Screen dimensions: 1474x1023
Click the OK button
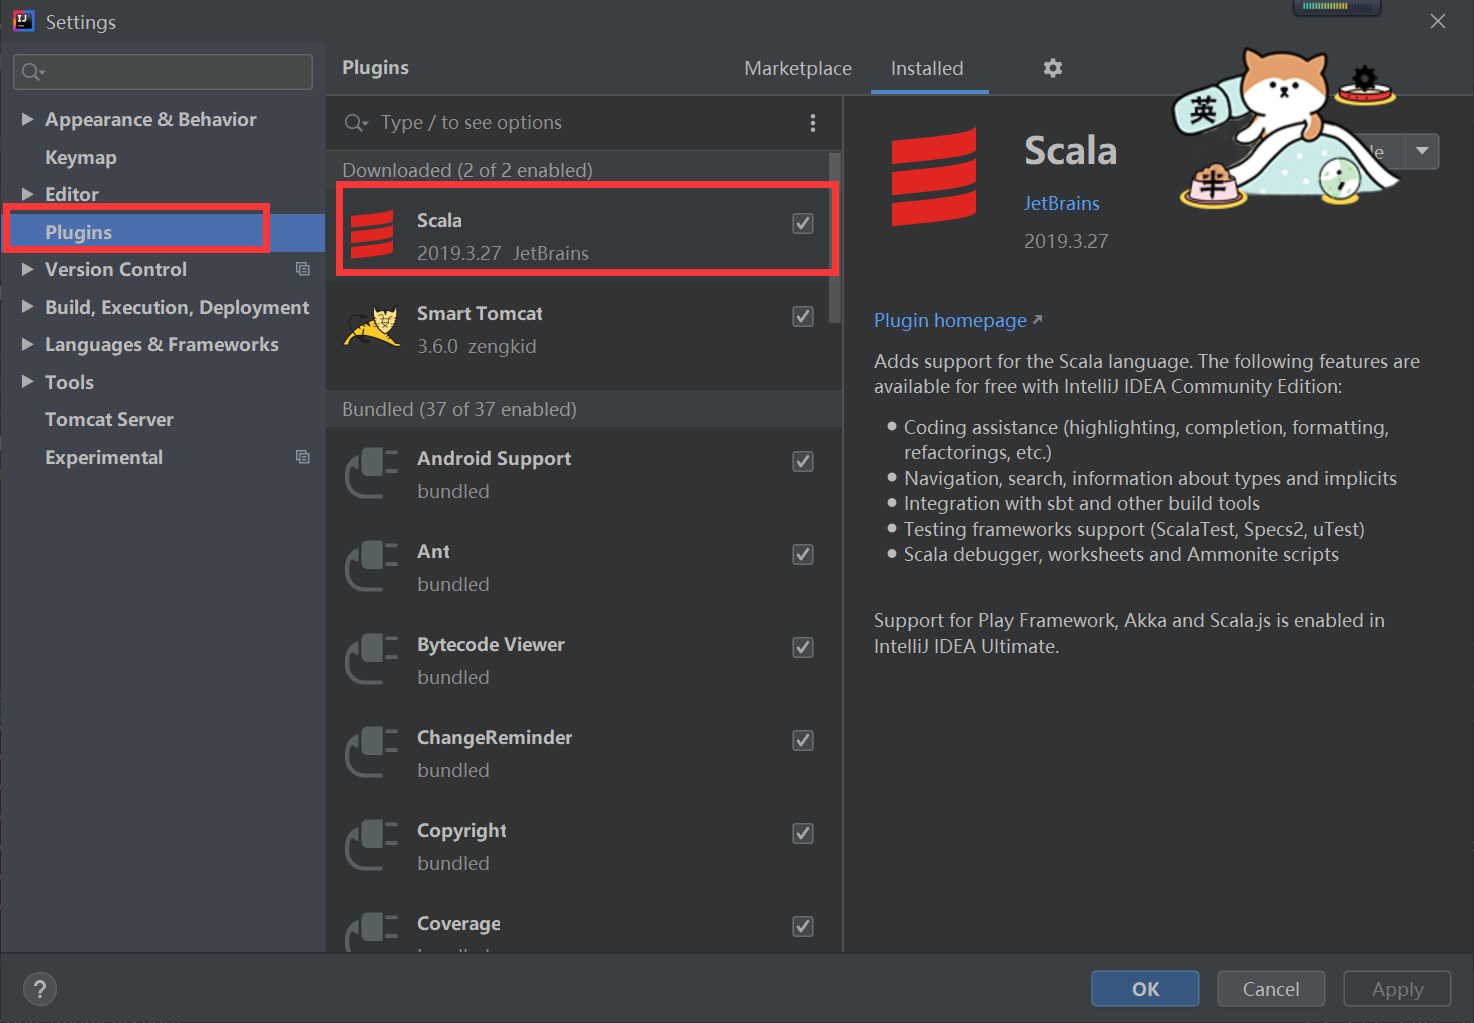pyautogui.click(x=1145, y=989)
